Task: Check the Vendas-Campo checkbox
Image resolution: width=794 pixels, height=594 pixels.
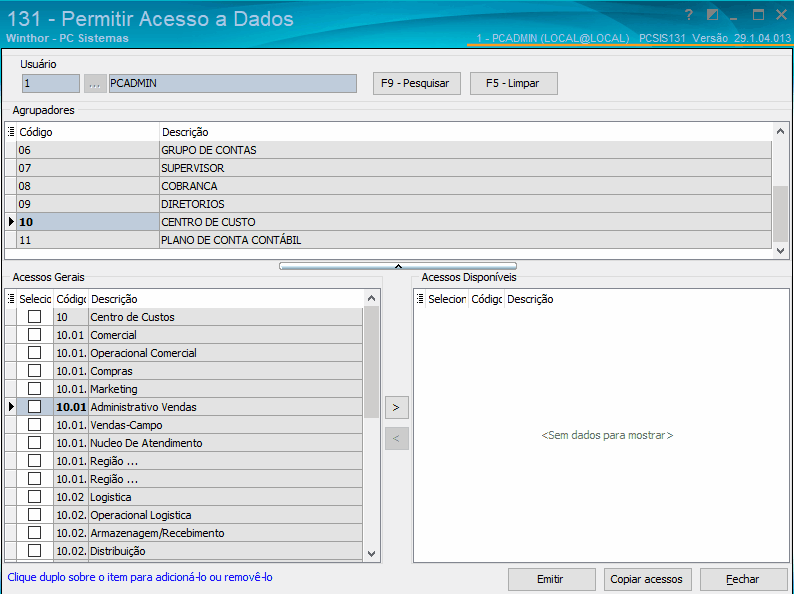Action: 34,424
